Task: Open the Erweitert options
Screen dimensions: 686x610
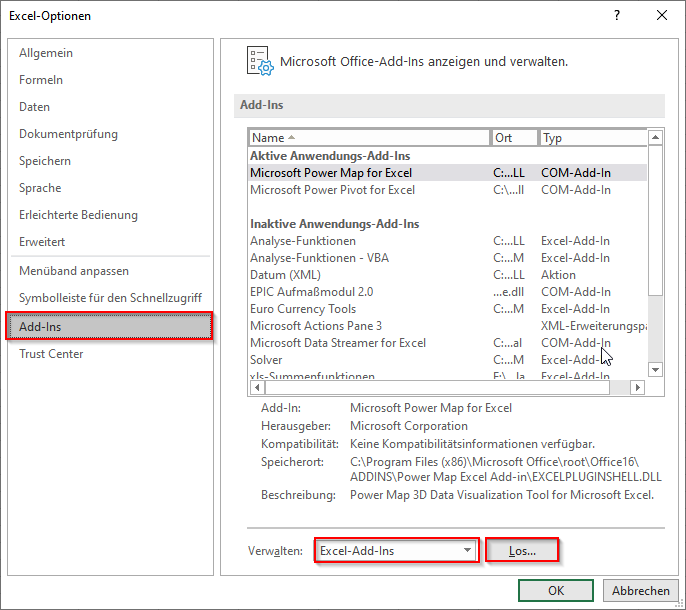Action: coord(110,242)
